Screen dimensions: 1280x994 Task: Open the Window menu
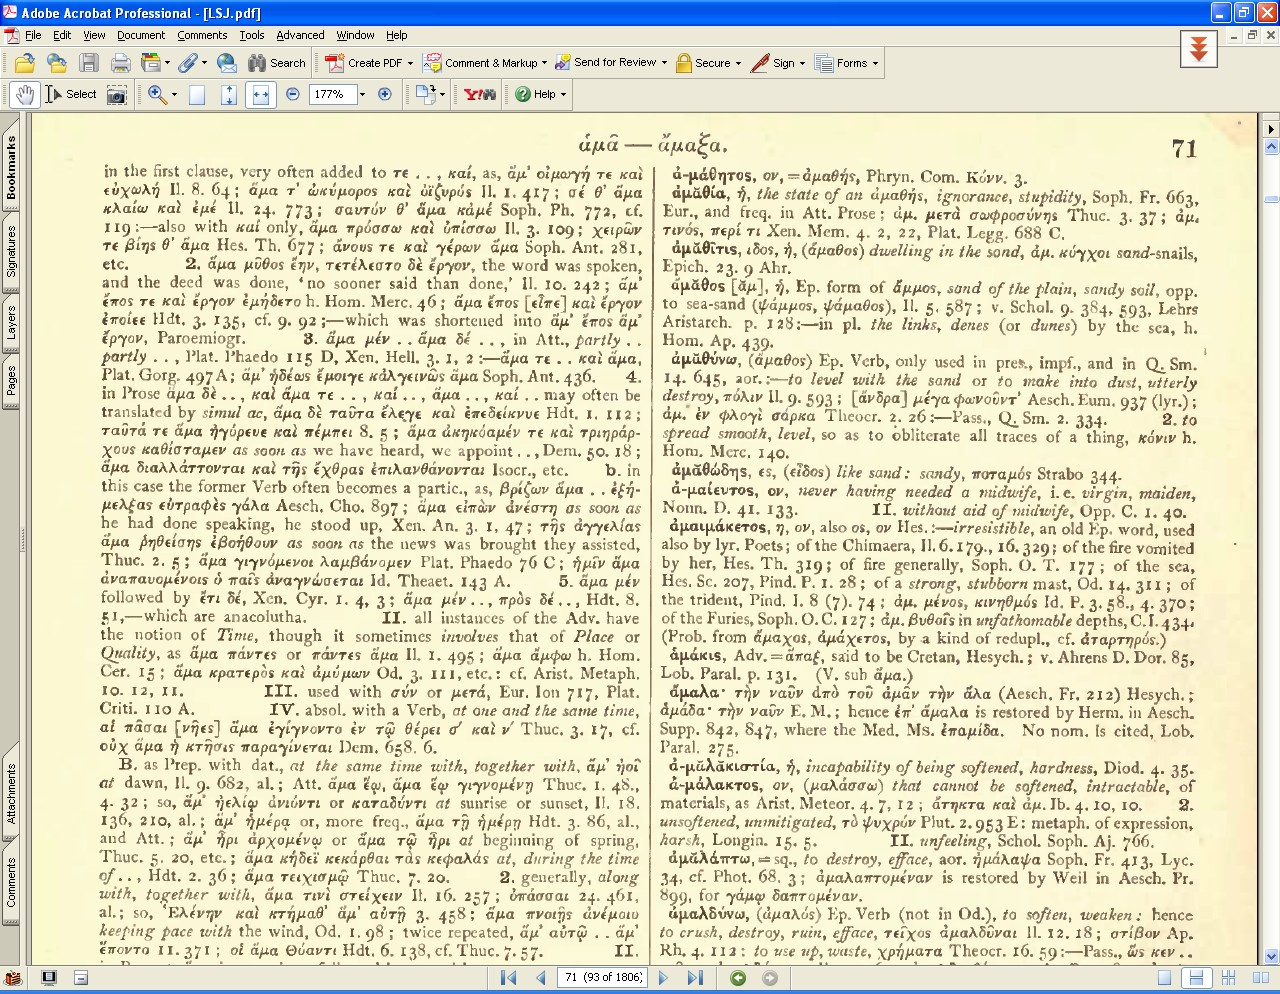(355, 35)
